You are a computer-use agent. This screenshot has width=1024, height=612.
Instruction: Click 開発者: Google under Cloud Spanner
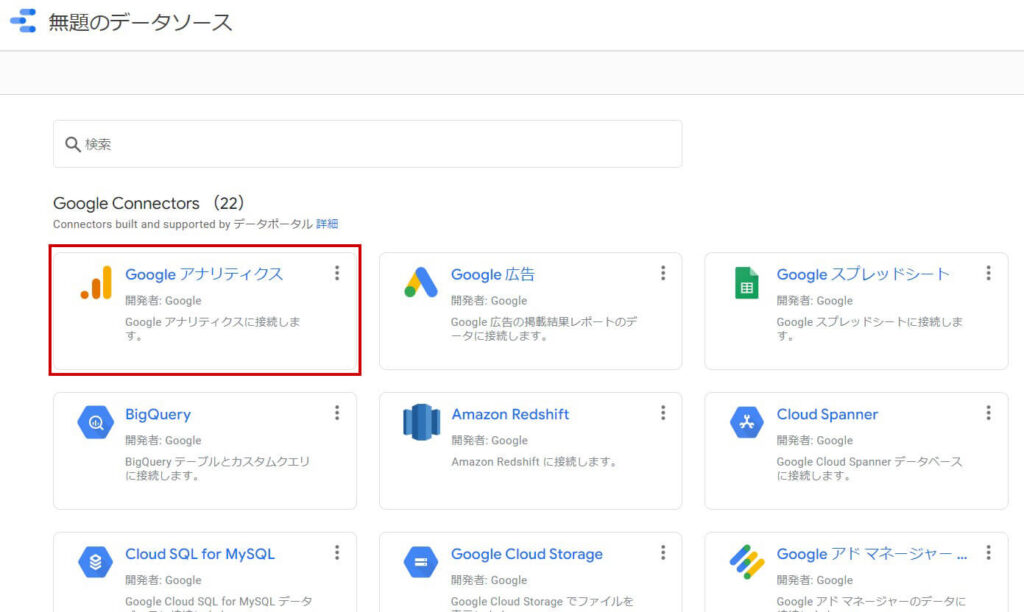[814, 440]
